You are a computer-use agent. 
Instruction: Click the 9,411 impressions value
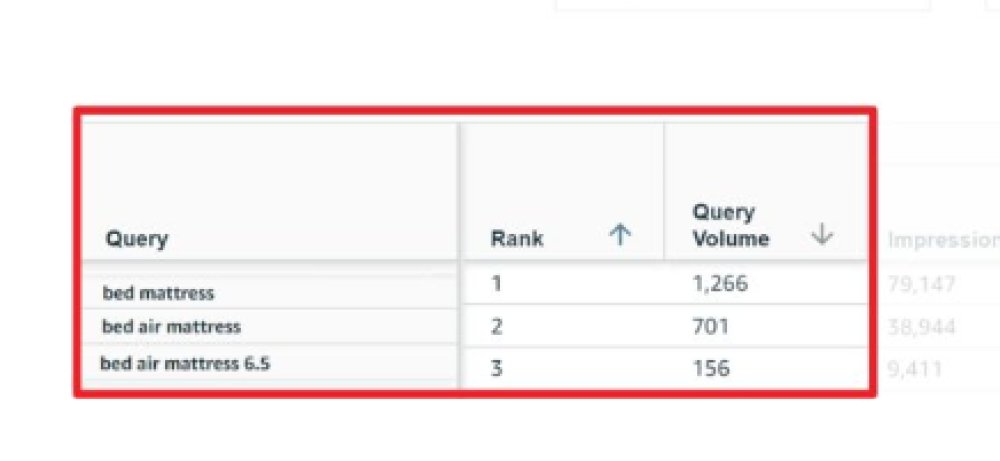[915, 369]
